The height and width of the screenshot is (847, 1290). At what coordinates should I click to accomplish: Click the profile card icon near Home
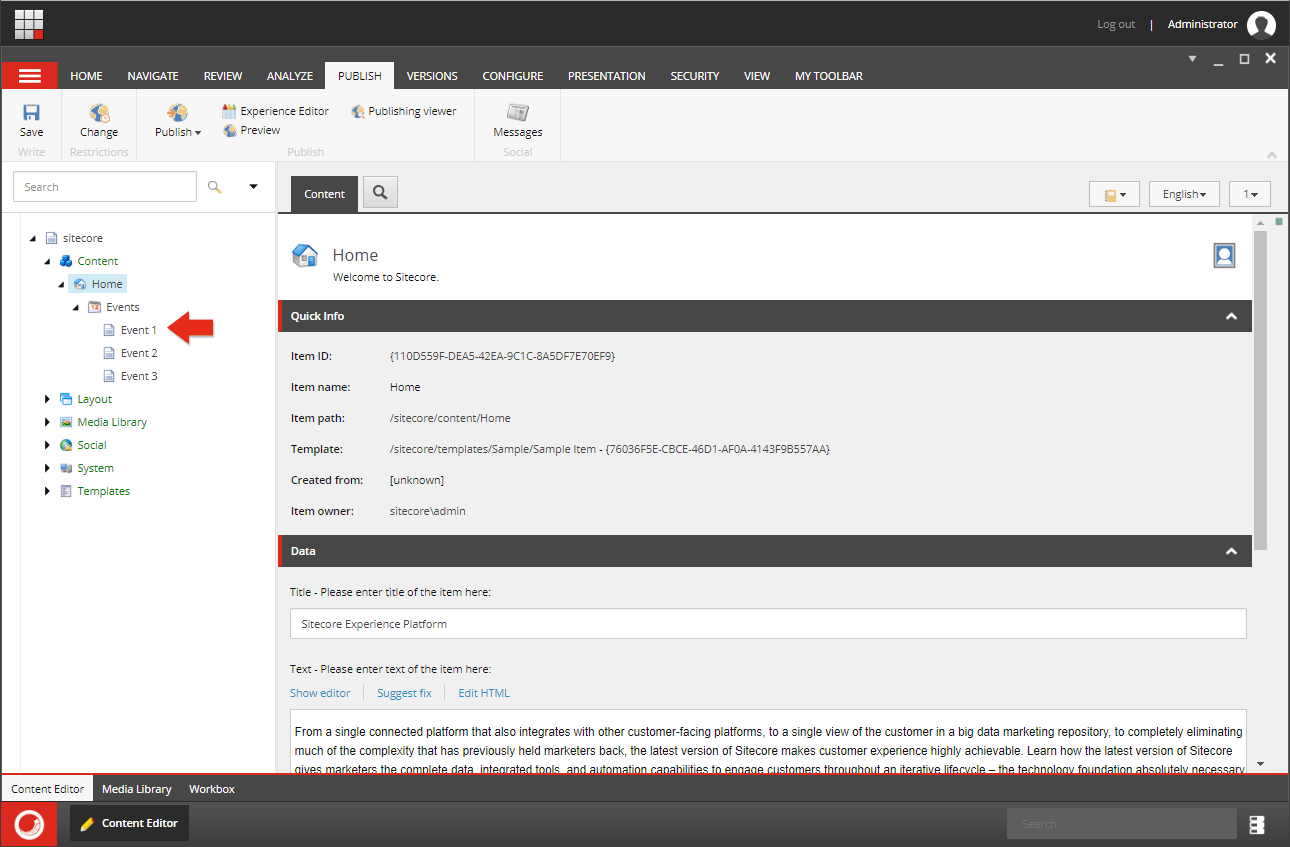tap(1224, 256)
